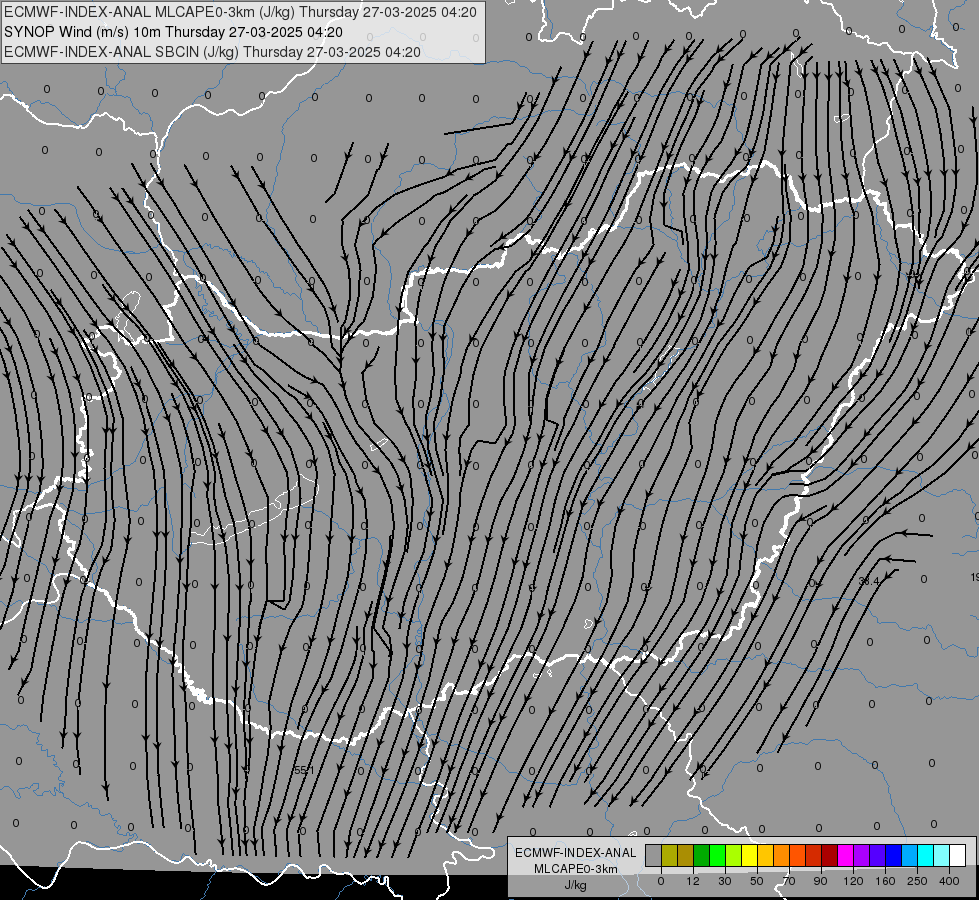Viewport: 979px width, 900px height.
Task: Click the yellow-green legend swatch
Action: pyautogui.click(x=734, y=855)
